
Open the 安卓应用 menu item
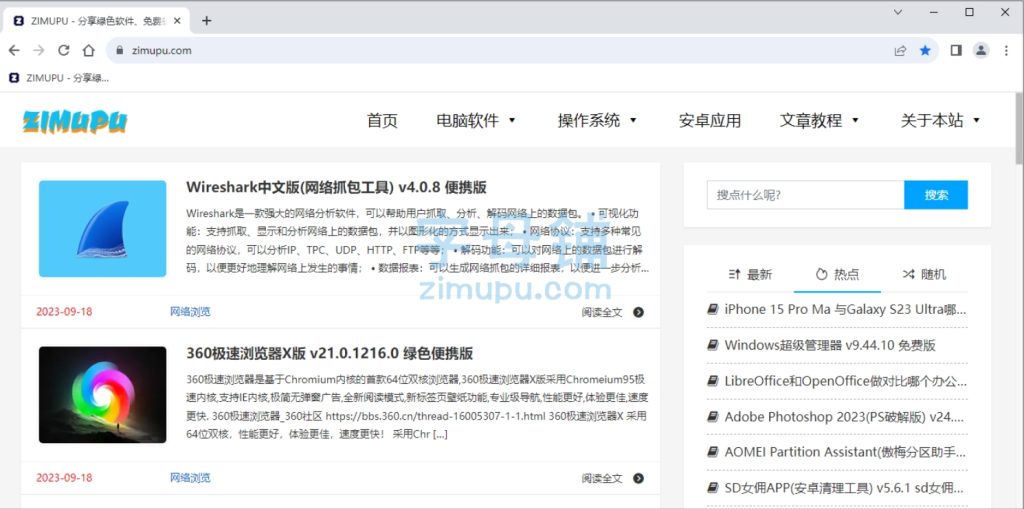(x=710, y=120)
